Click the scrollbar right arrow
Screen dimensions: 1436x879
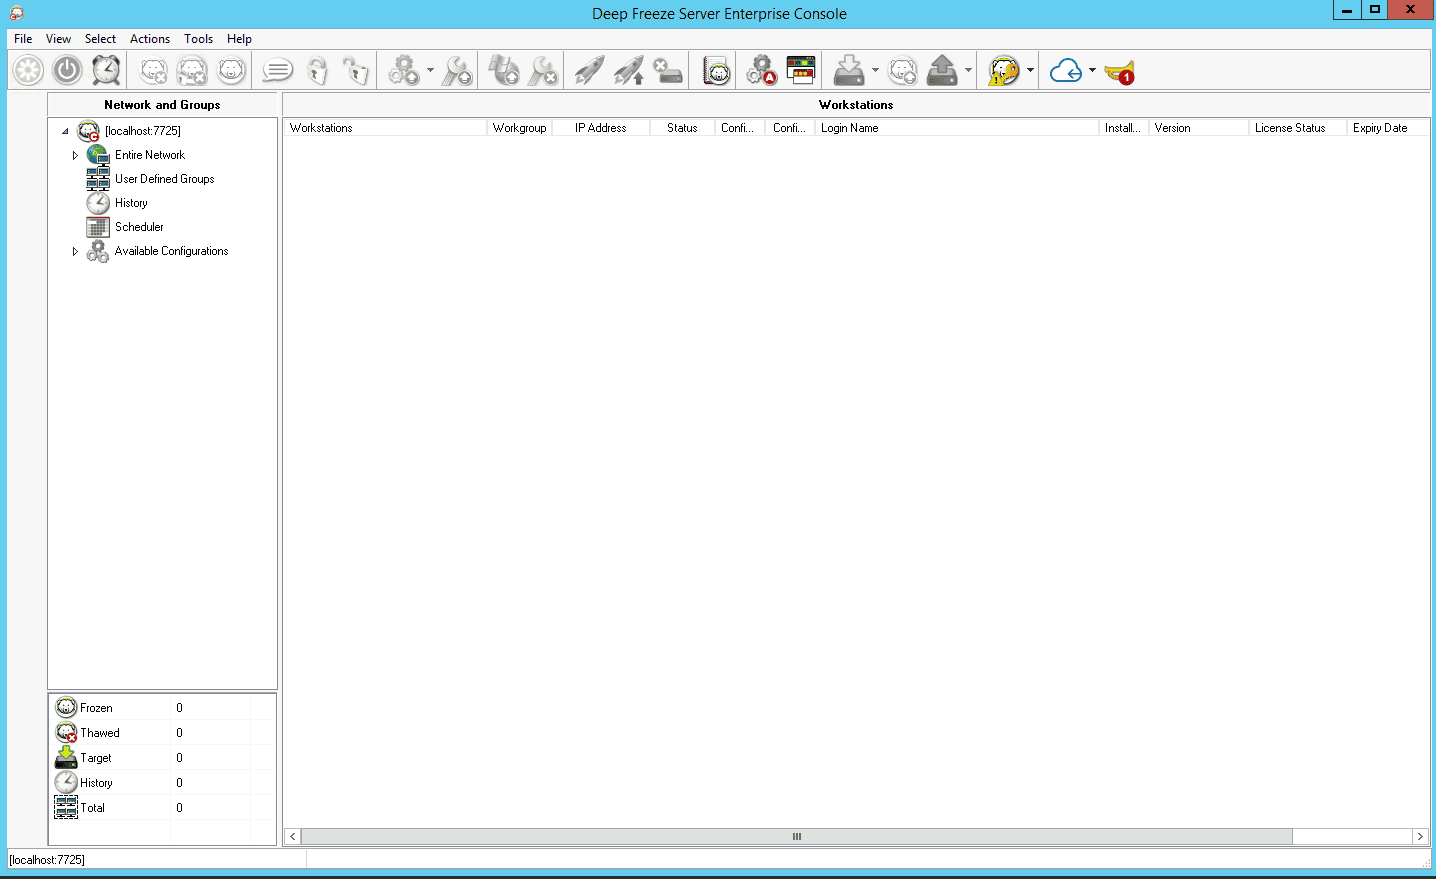(x=1420, y=836)
